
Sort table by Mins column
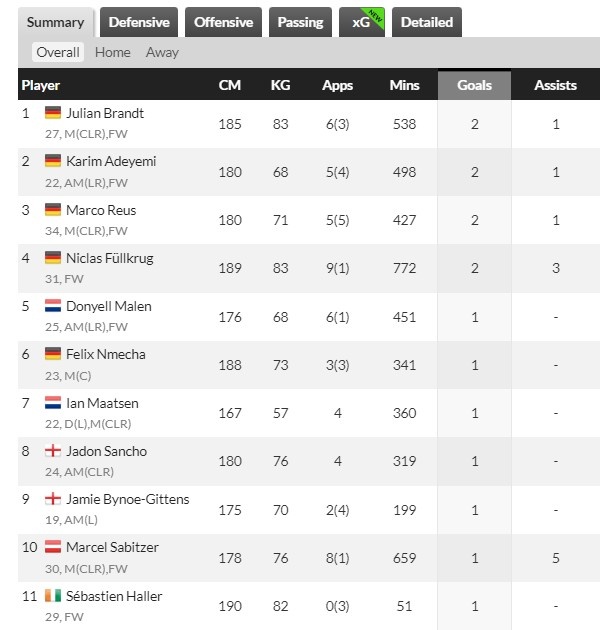pyautogui.click(x=404, y=85)
